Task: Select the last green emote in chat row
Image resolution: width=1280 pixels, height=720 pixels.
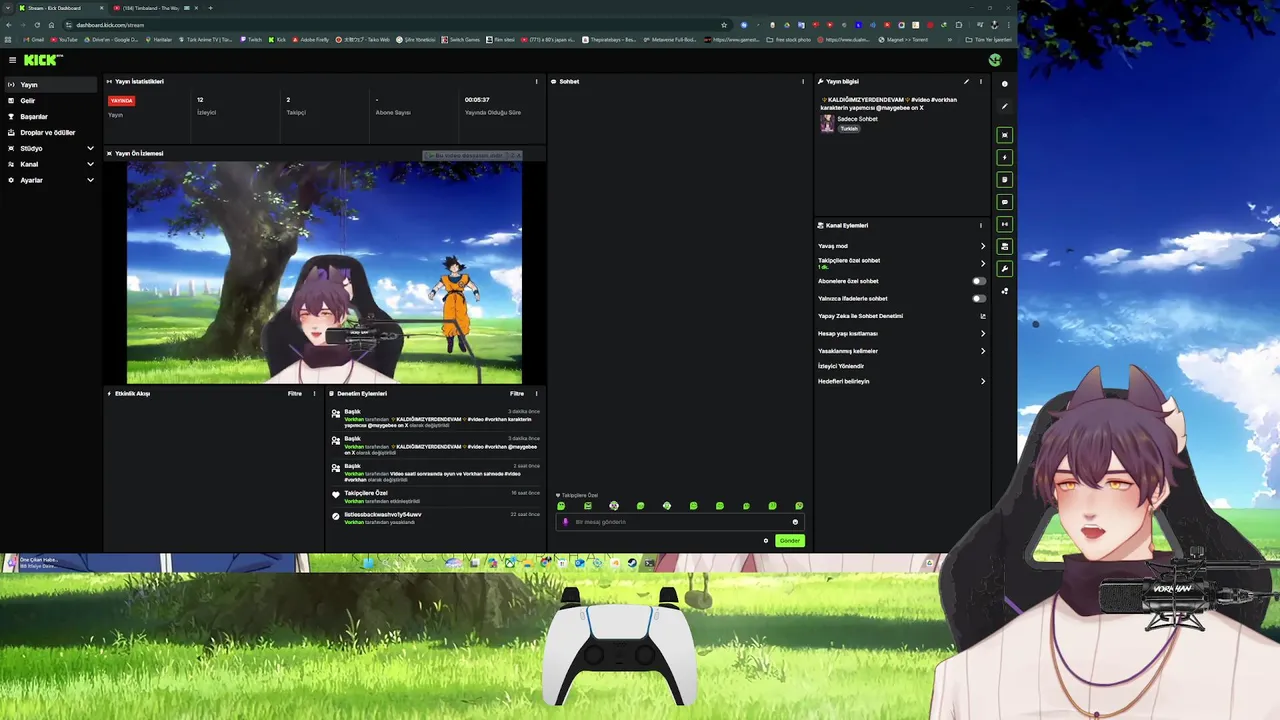Action: [799, 506]
